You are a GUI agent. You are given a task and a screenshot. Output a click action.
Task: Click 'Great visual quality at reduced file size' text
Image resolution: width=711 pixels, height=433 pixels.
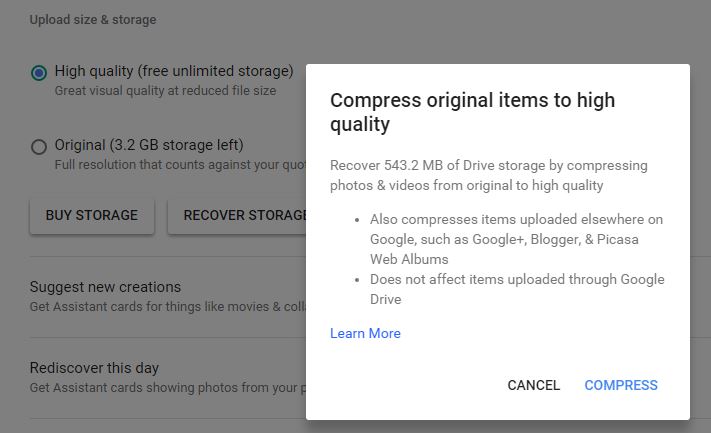point(166,91)
